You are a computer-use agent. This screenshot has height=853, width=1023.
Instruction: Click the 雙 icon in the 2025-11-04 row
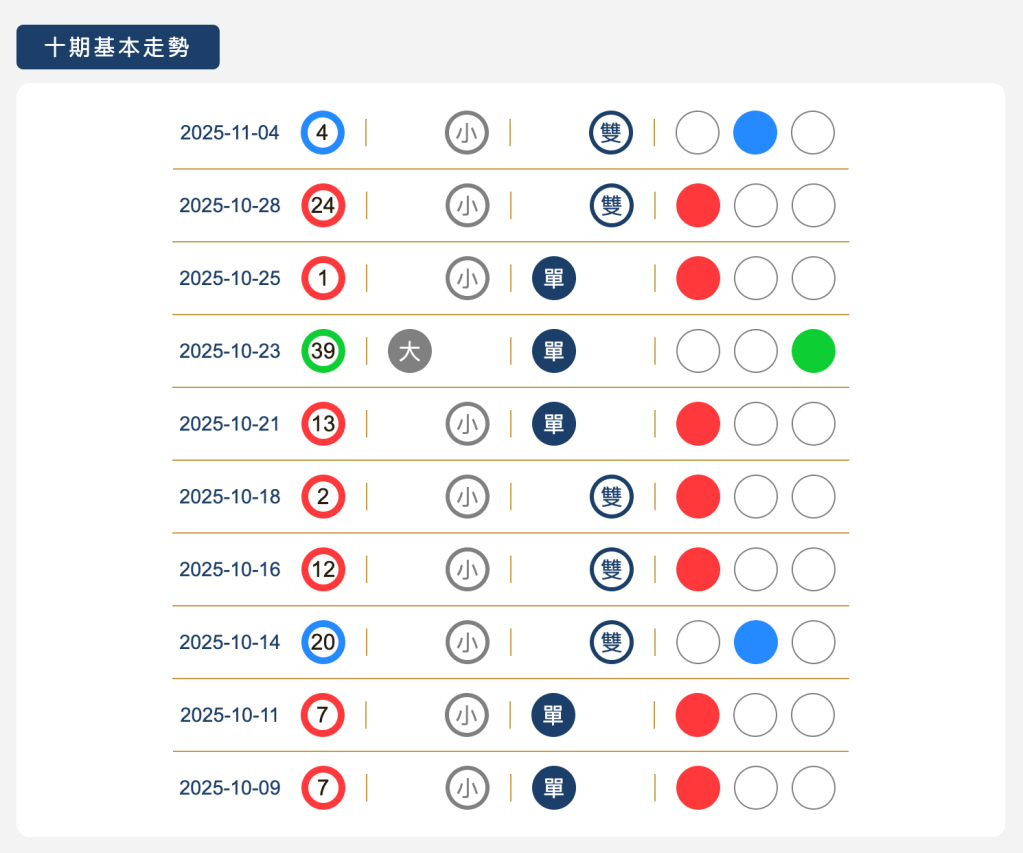pyautogui.click(x=610, y=133)
